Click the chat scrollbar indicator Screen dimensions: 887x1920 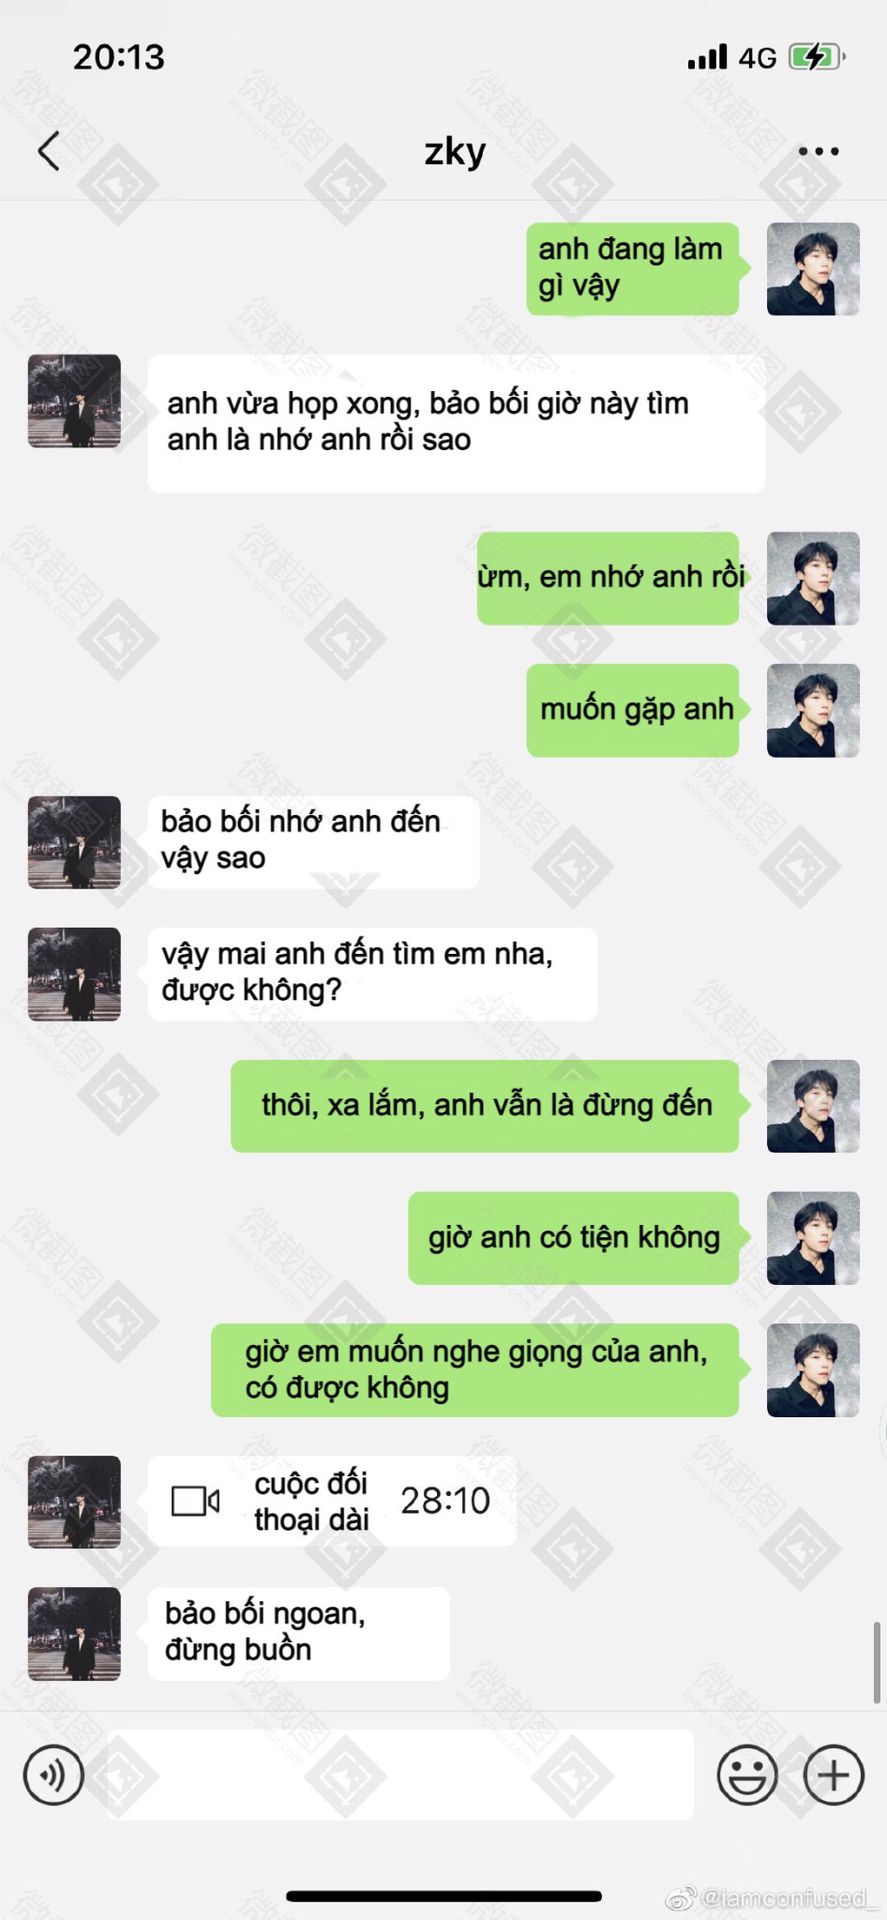(877, 1663)
